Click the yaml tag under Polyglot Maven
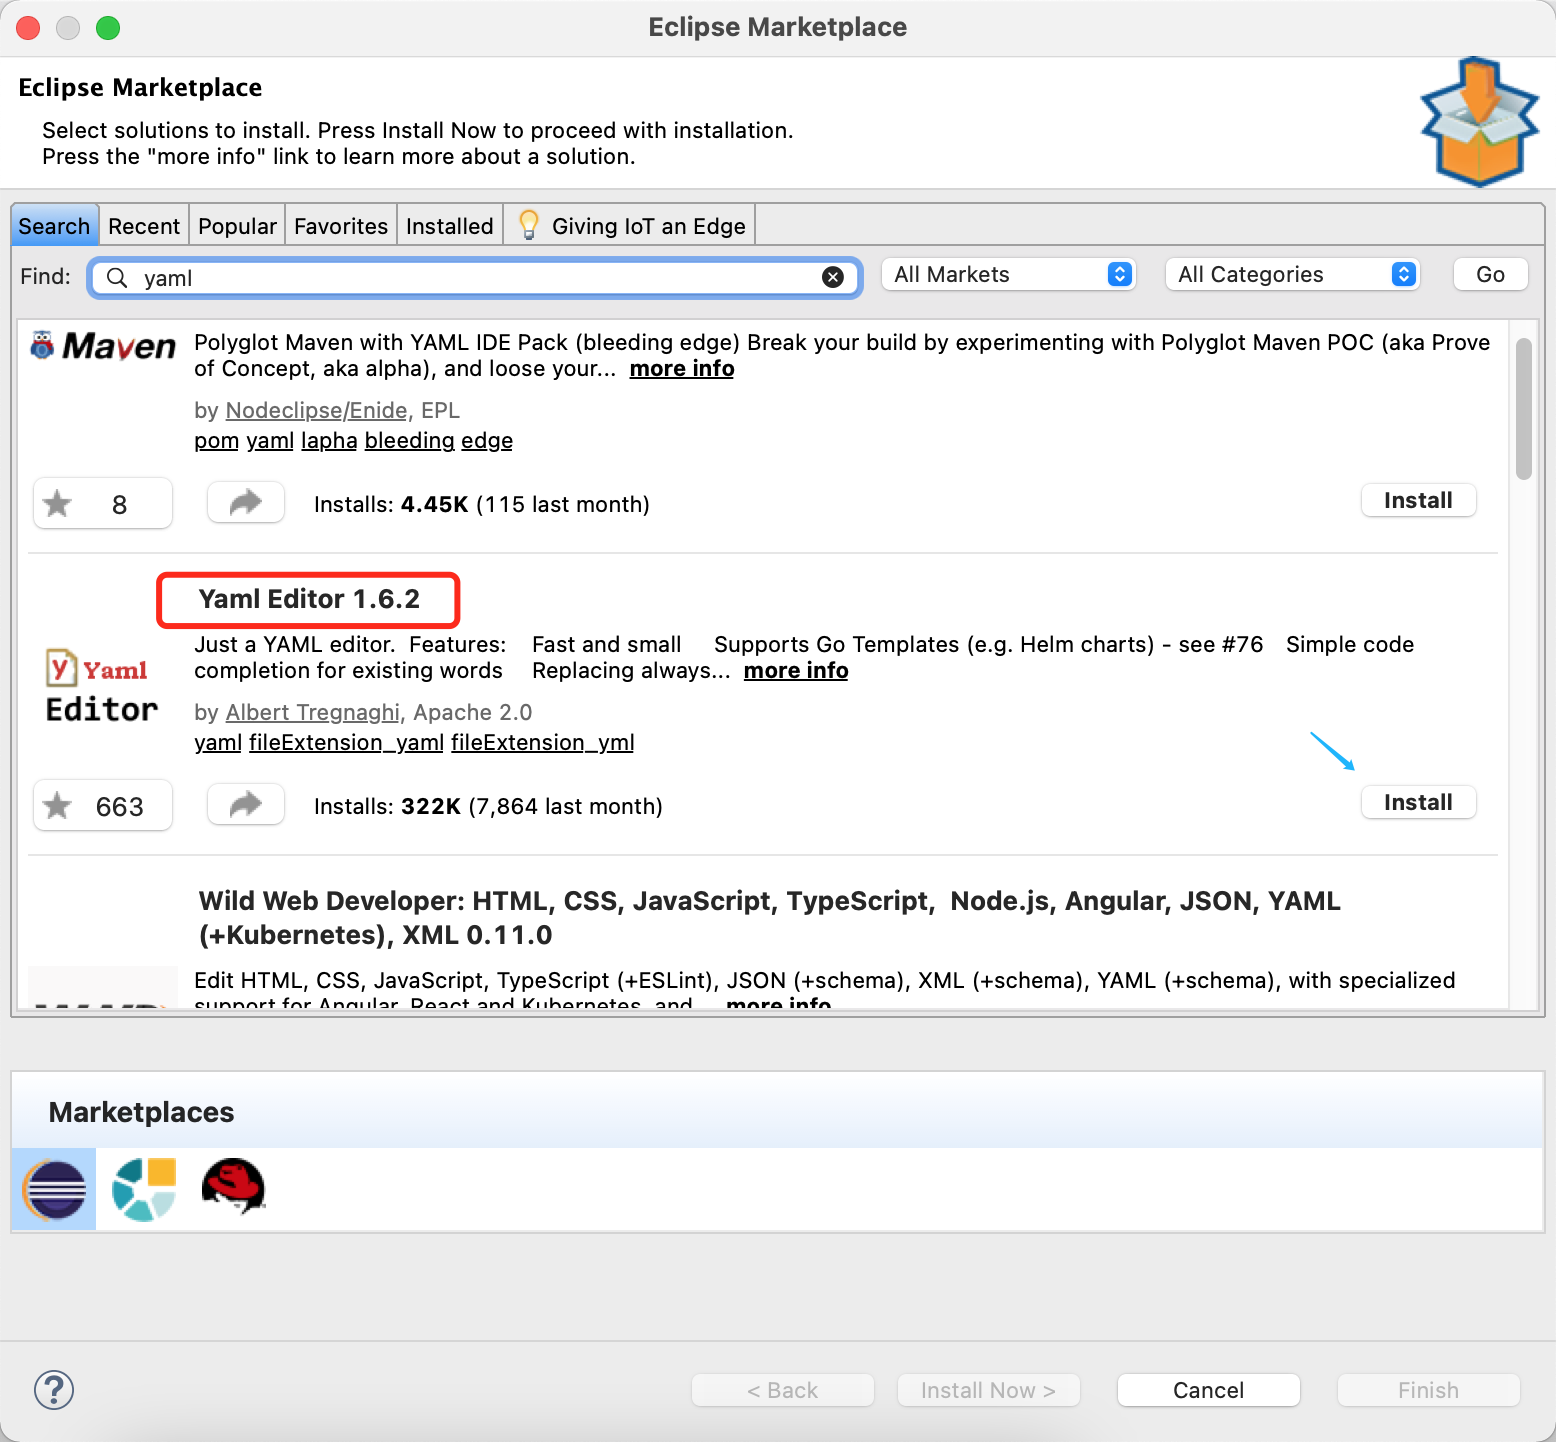Image resolution: width=1556 pixels, height=1442 pixels. [270, 440]
